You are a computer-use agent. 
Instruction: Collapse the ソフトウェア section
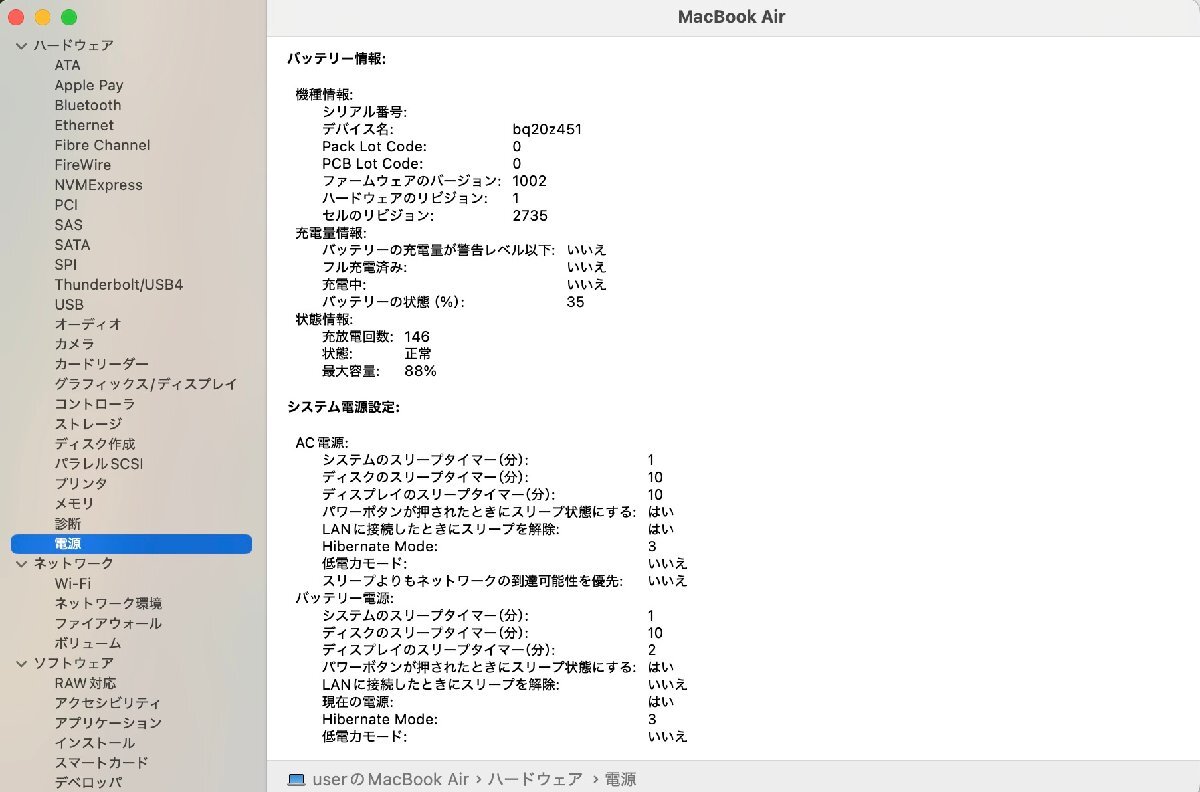21,663
